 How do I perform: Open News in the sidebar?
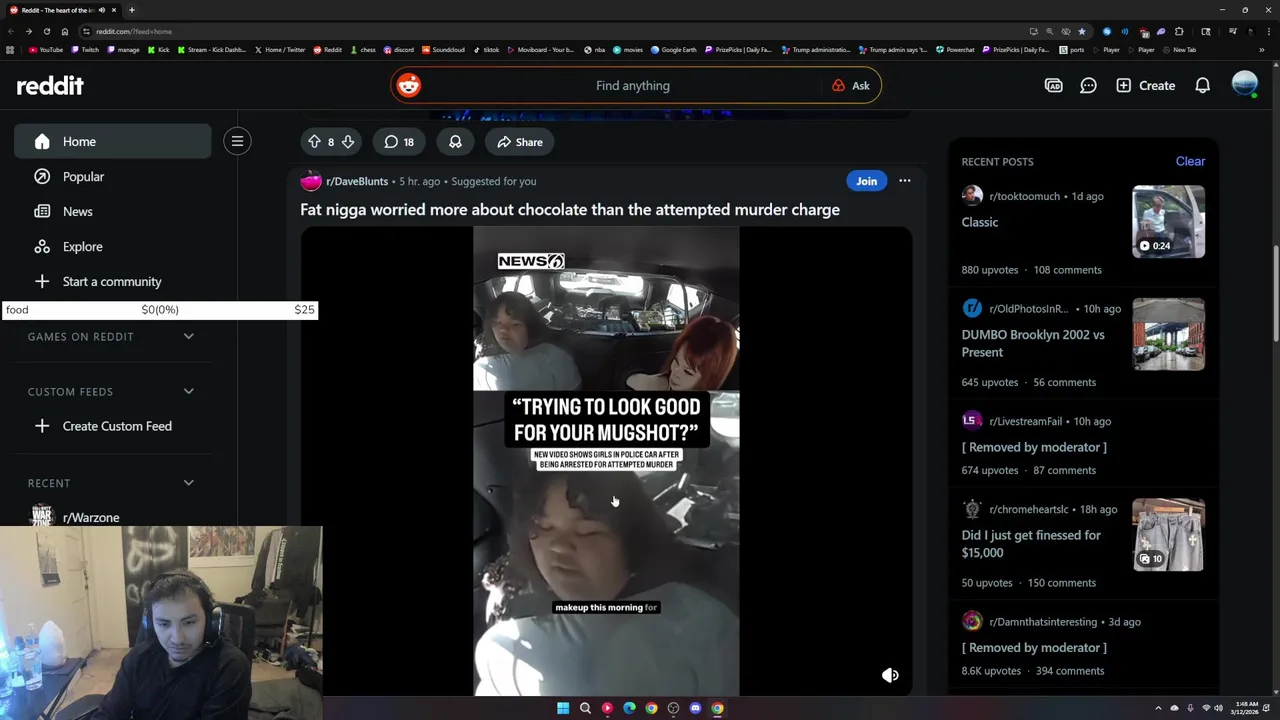tap(112, 212)
